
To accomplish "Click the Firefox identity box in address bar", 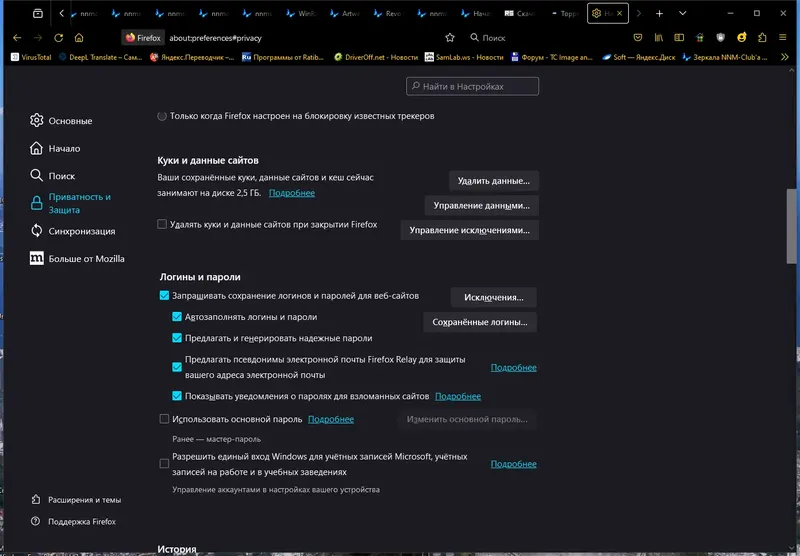I will click(x=143, y=38).
